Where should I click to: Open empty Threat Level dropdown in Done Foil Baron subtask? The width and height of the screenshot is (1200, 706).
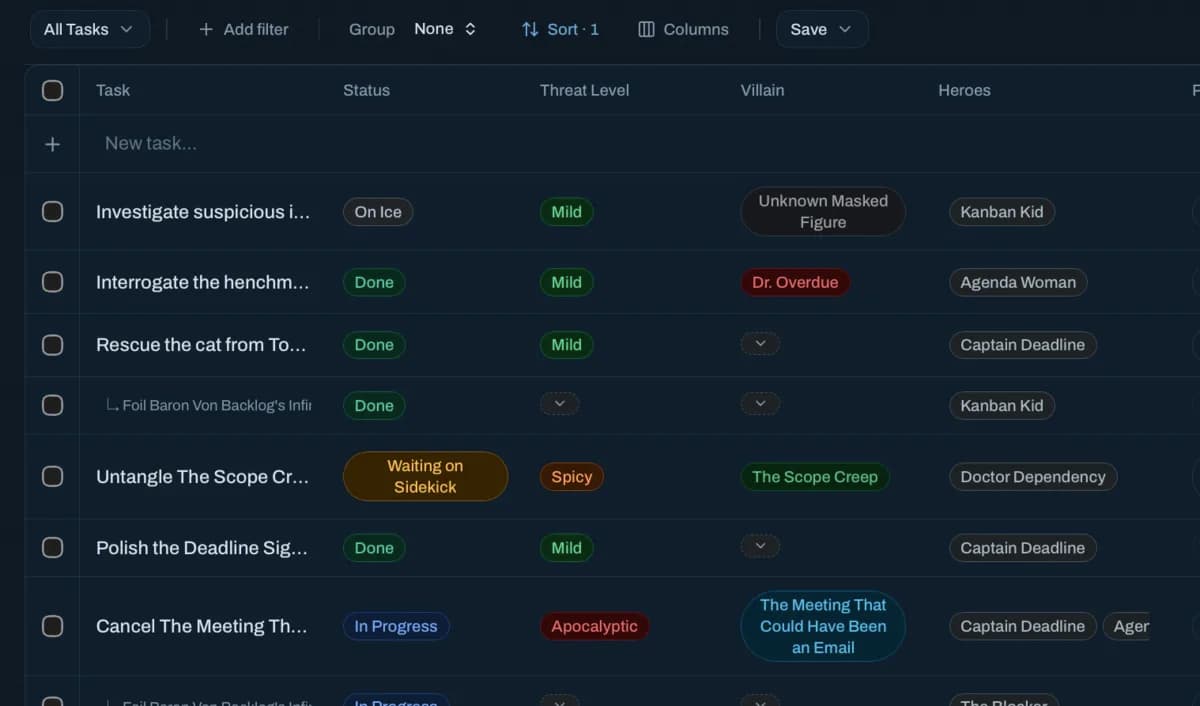click(x=560, y=404)
